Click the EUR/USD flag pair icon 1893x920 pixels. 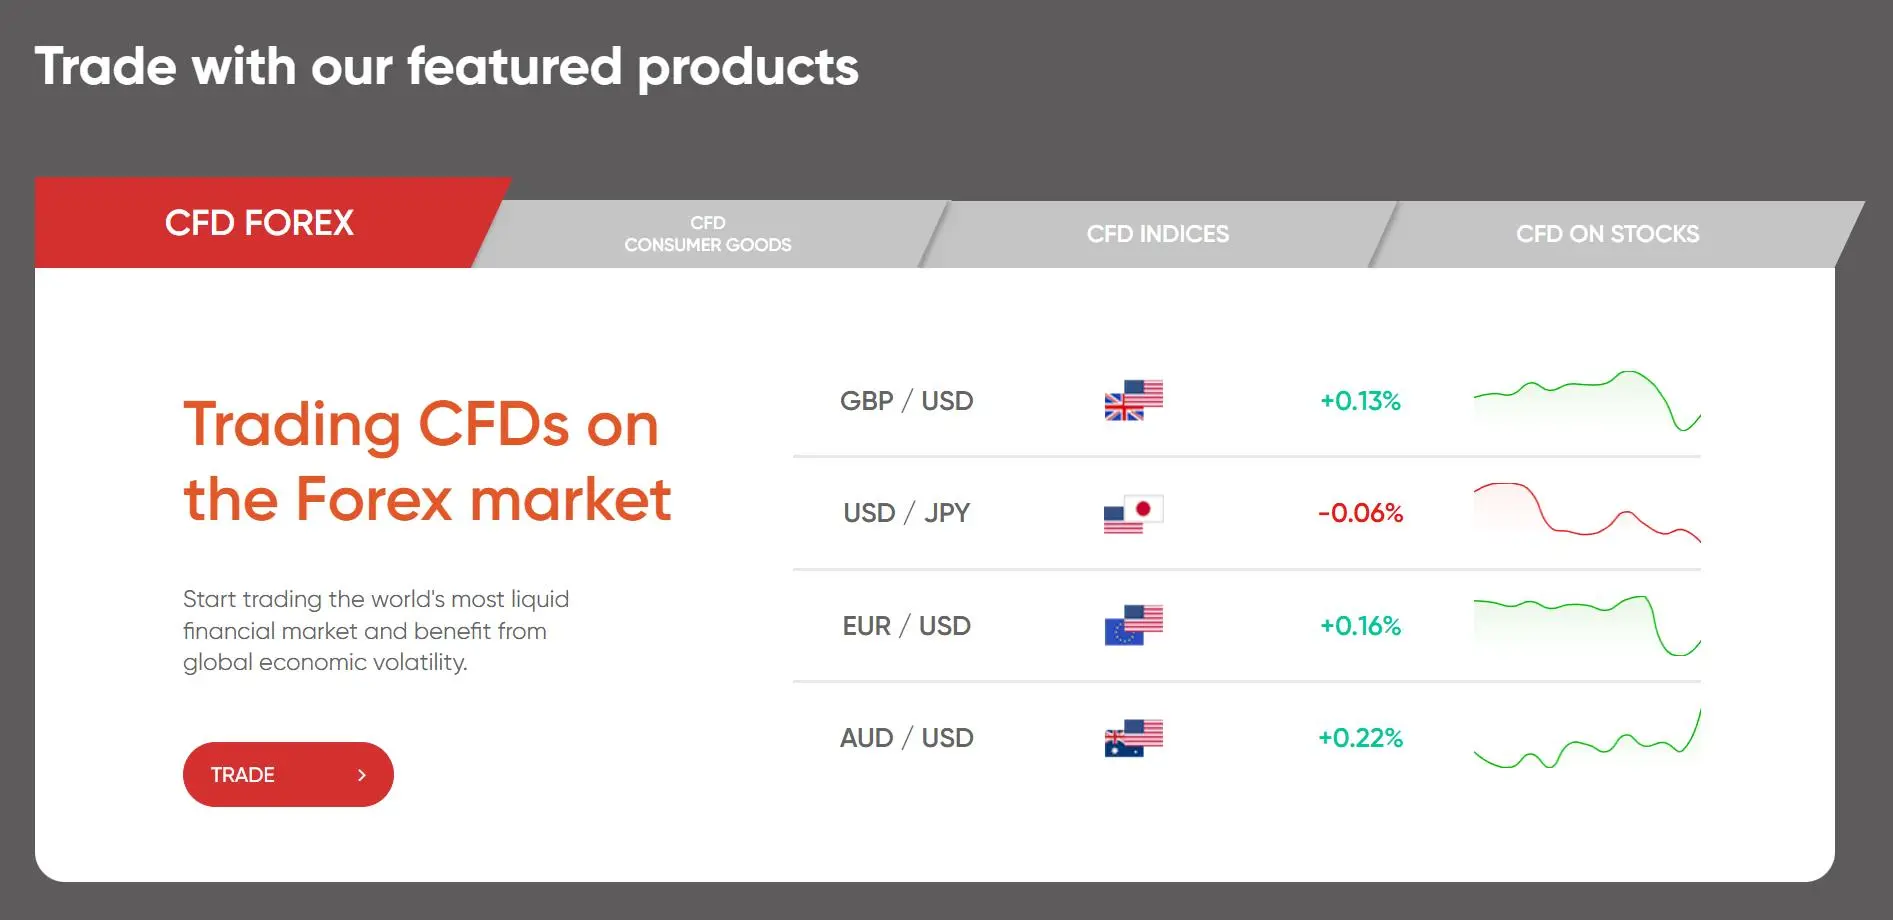[x=1133, y=625]
